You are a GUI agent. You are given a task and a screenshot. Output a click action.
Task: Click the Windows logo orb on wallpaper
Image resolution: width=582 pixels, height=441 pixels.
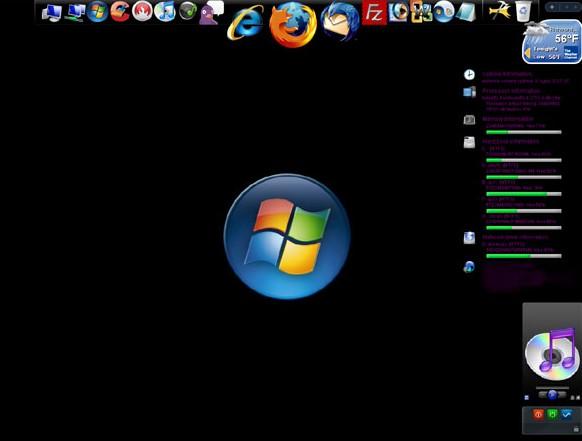pos(287,236)
